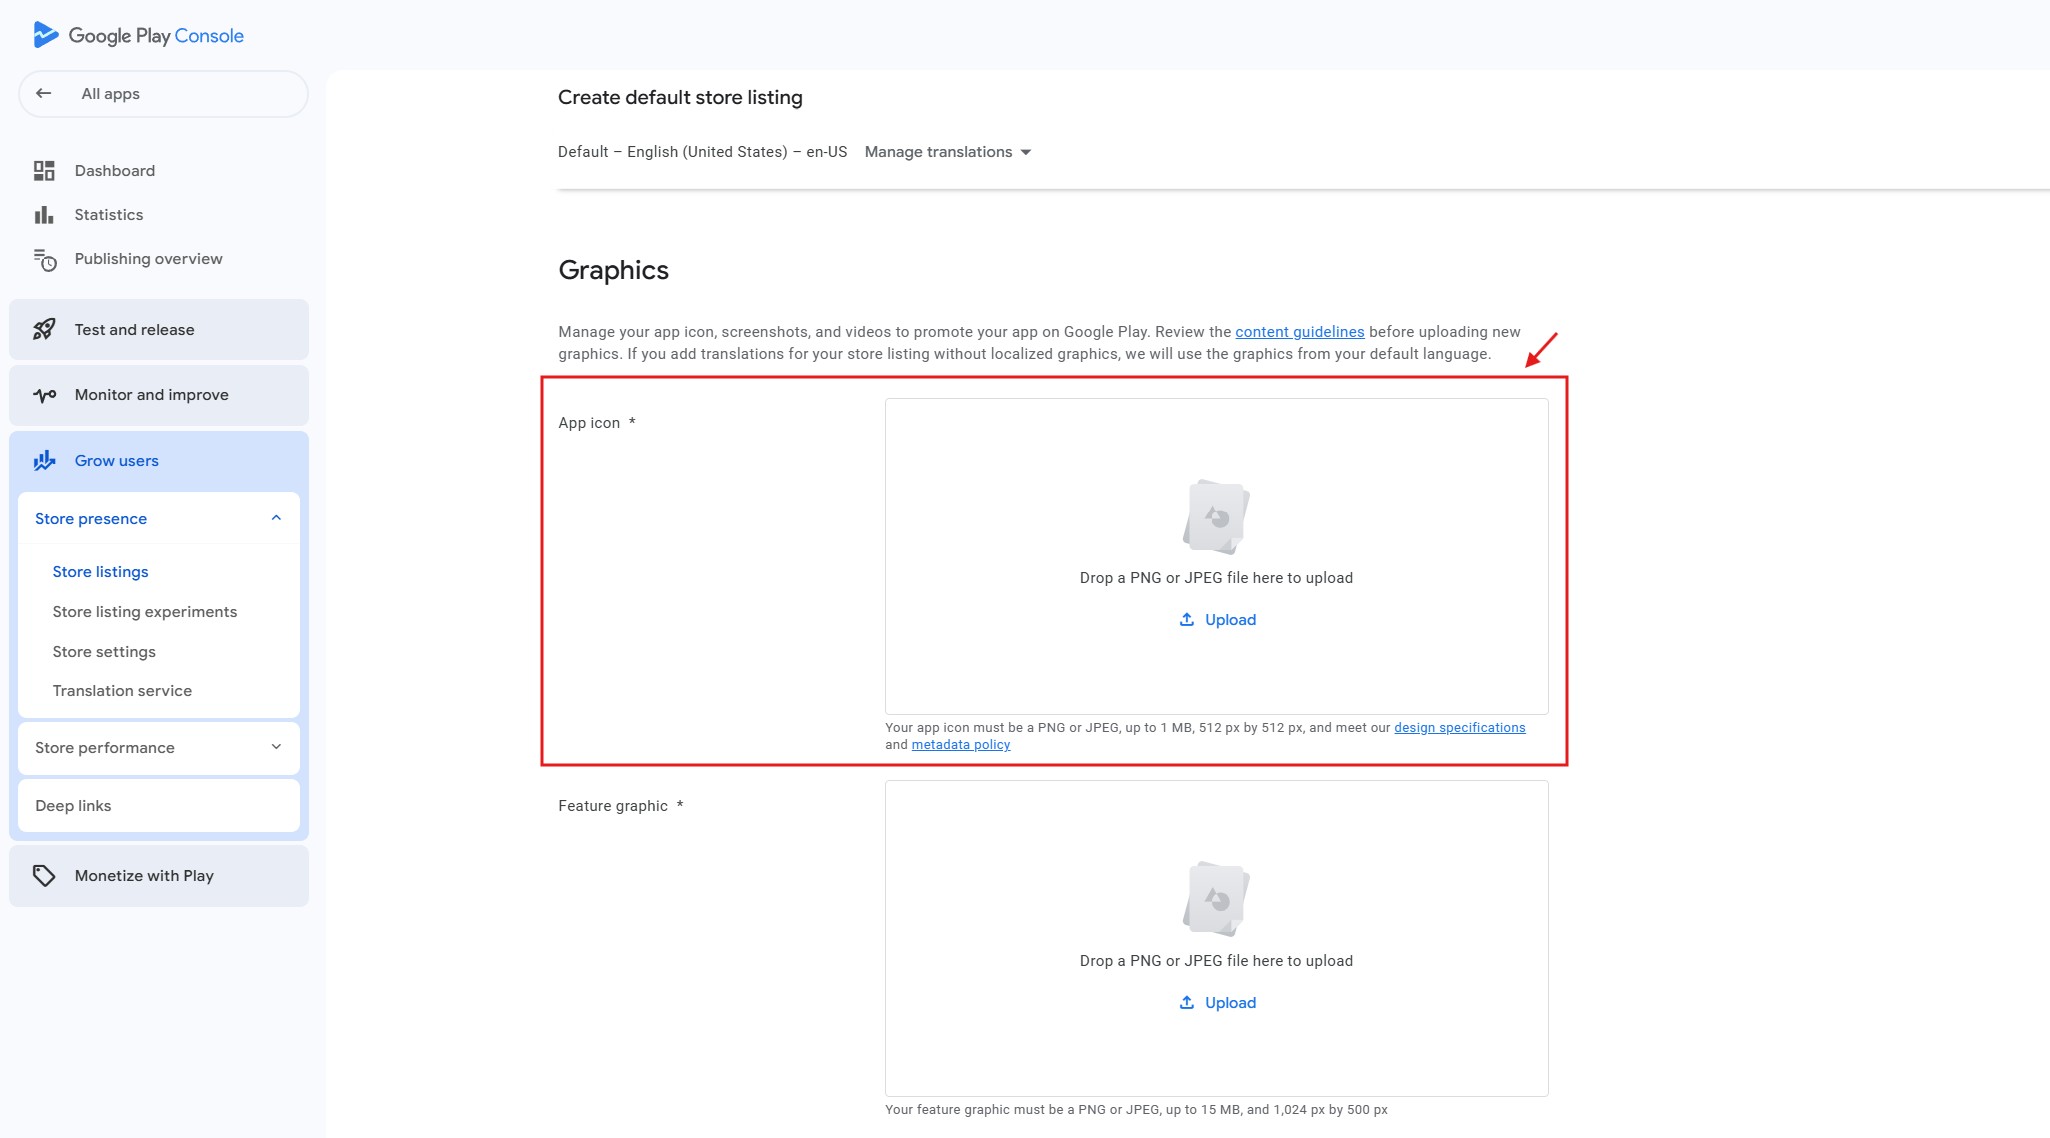
Task: Upload an App icon file
Action: click(1217, 620)
